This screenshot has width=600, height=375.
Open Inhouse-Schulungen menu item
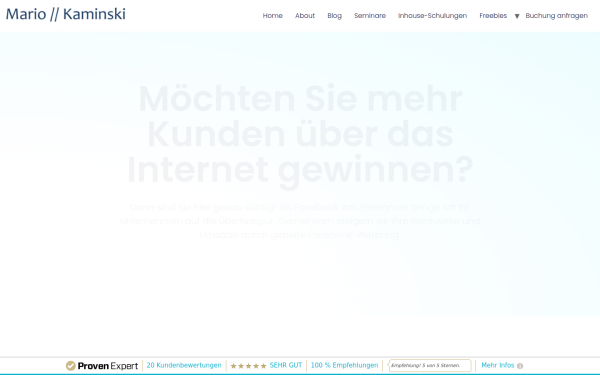tap(432, 16)
